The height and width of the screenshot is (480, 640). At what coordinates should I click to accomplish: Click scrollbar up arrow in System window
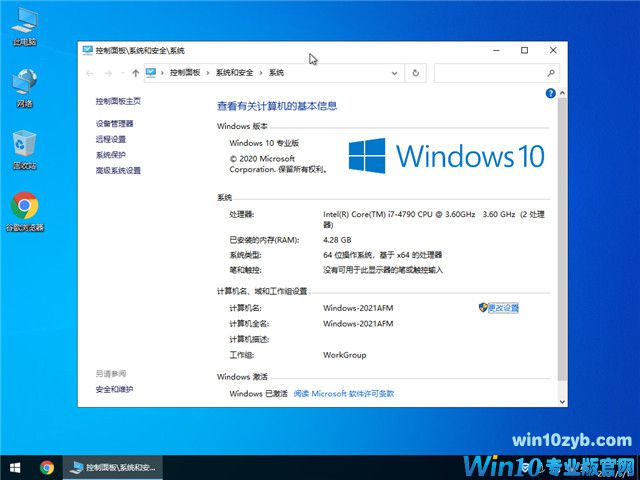tap(562, 93)
